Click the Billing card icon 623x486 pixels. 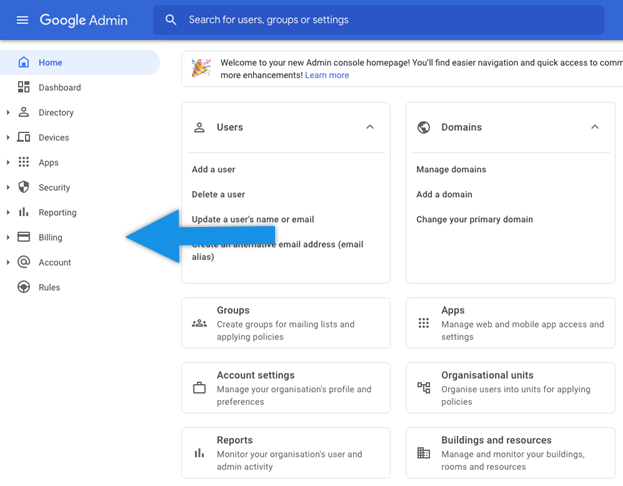[23, 237]
